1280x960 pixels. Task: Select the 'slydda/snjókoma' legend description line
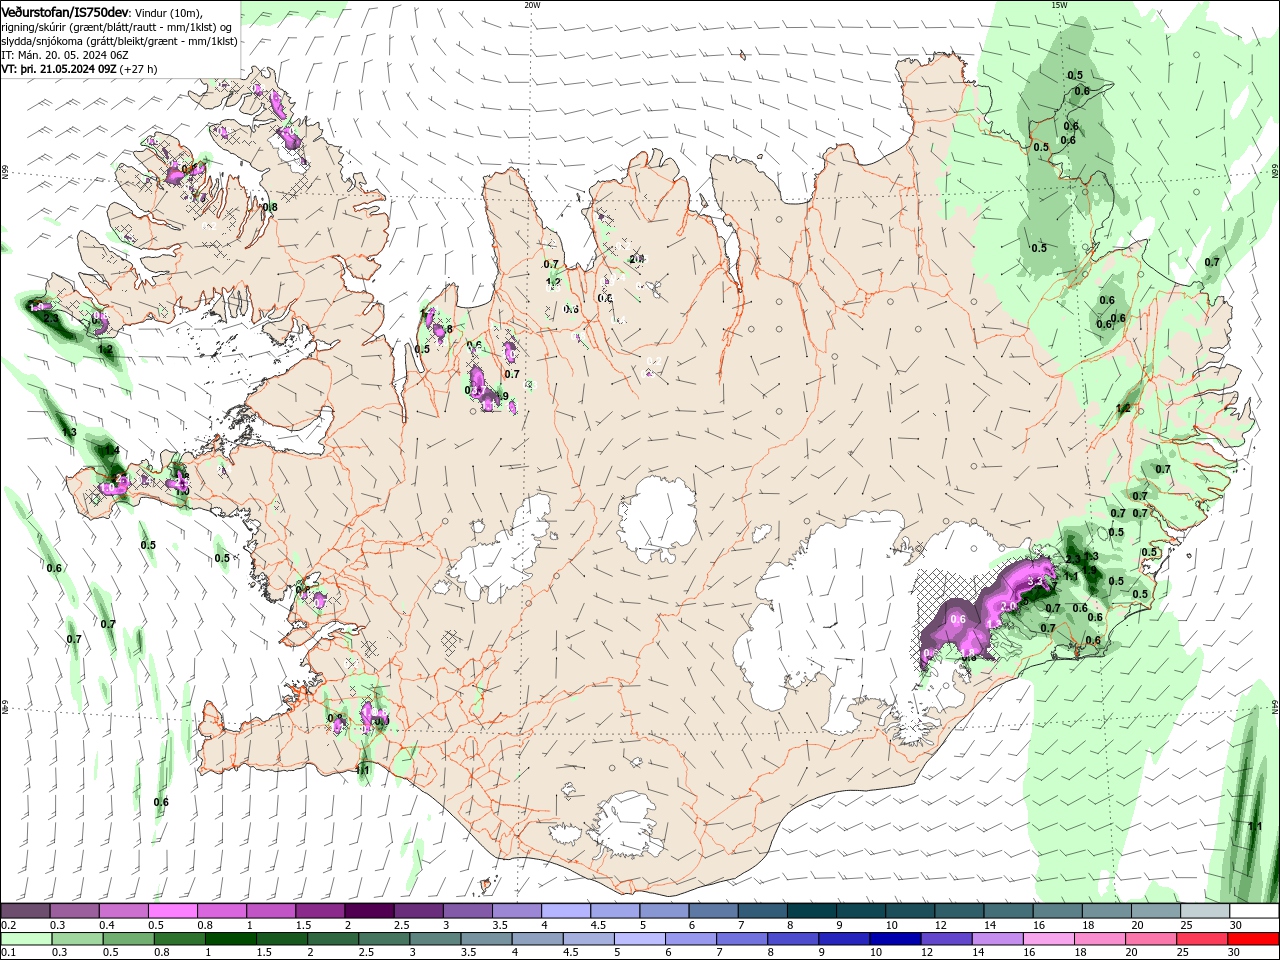119,41
